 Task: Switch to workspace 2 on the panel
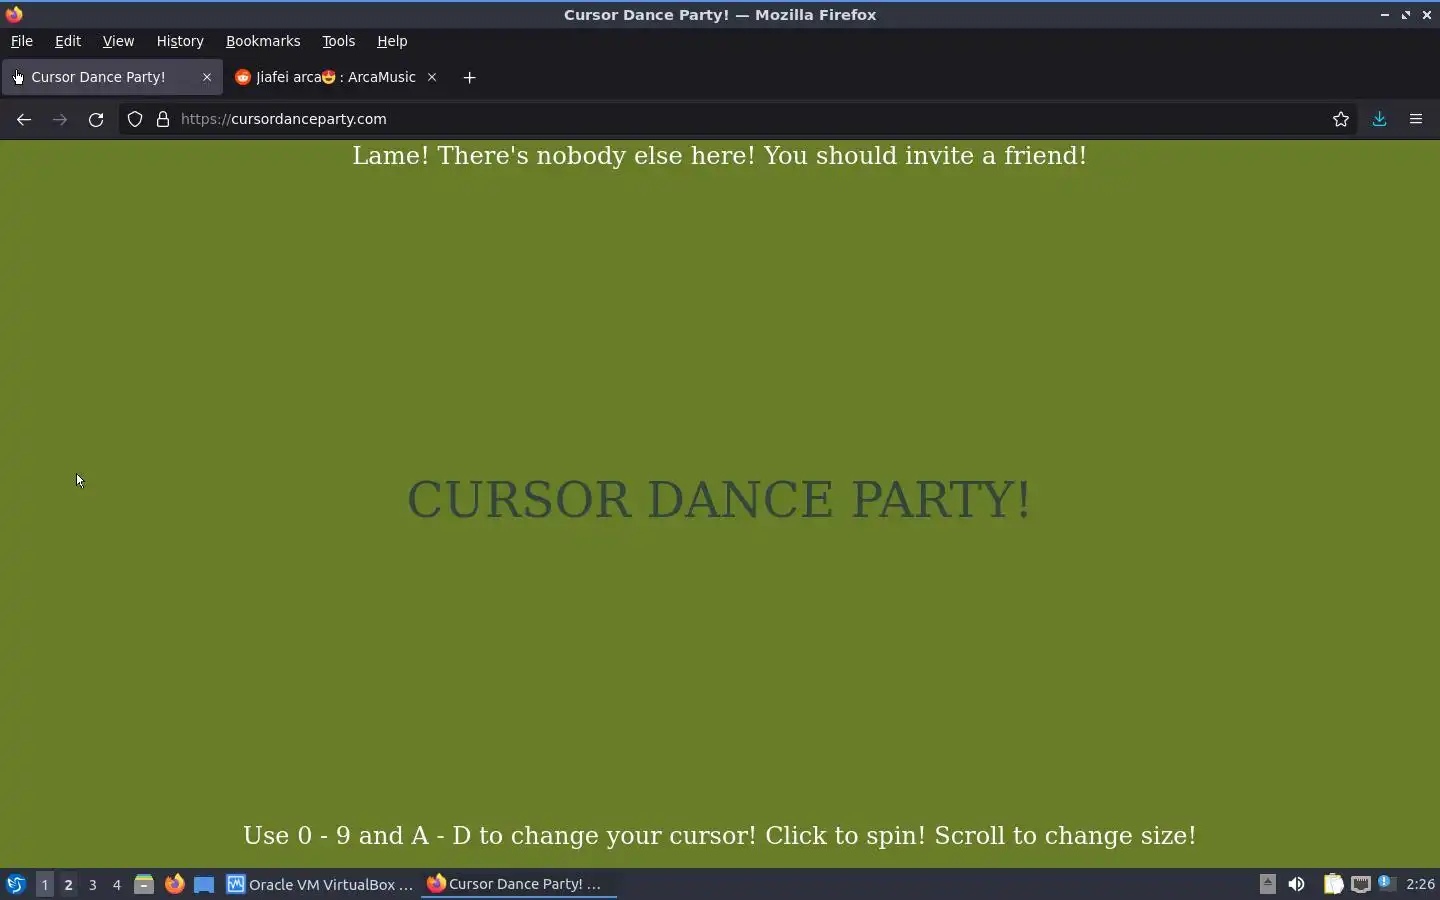(x=68, y=884)
